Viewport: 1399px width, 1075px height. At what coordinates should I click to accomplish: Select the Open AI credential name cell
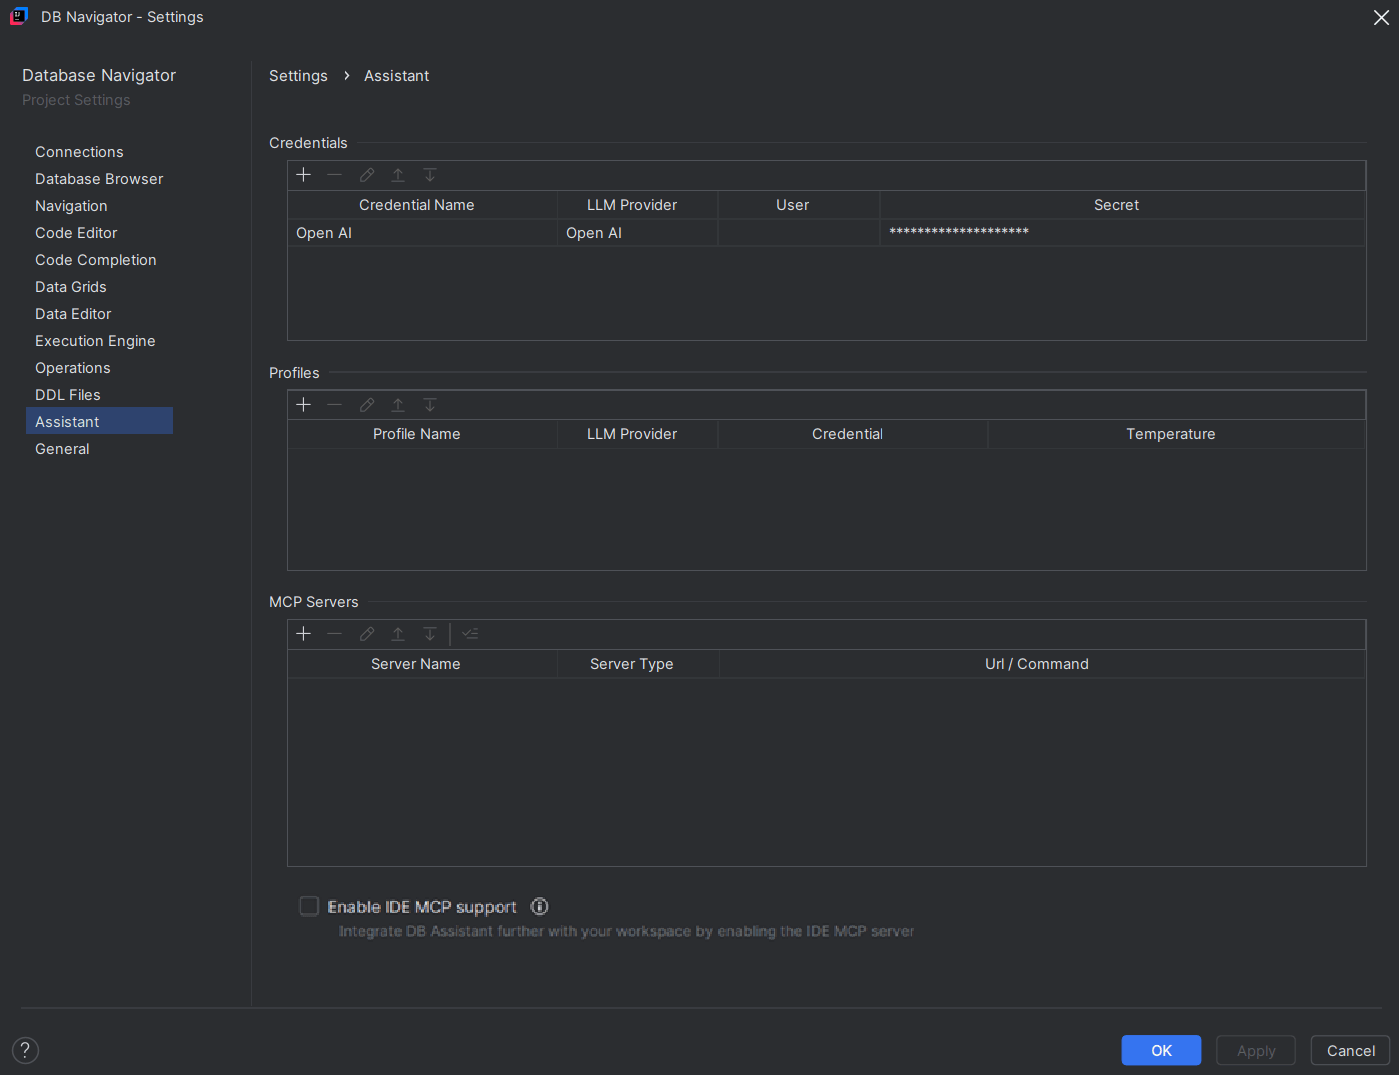[422, 233]
